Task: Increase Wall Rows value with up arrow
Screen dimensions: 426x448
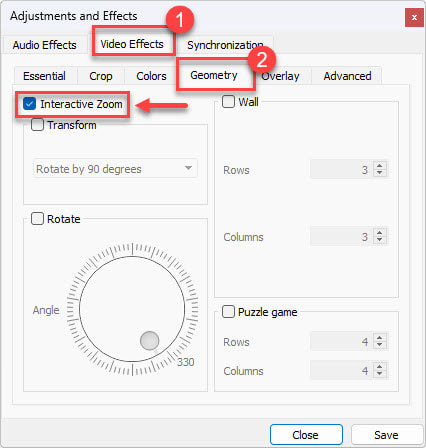Action: [379, 166]
